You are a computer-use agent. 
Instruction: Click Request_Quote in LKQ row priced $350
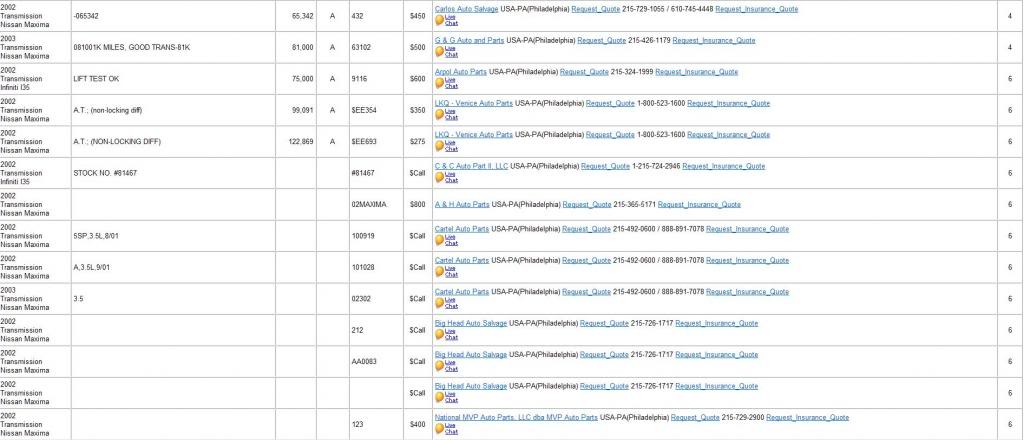point(611,103)
